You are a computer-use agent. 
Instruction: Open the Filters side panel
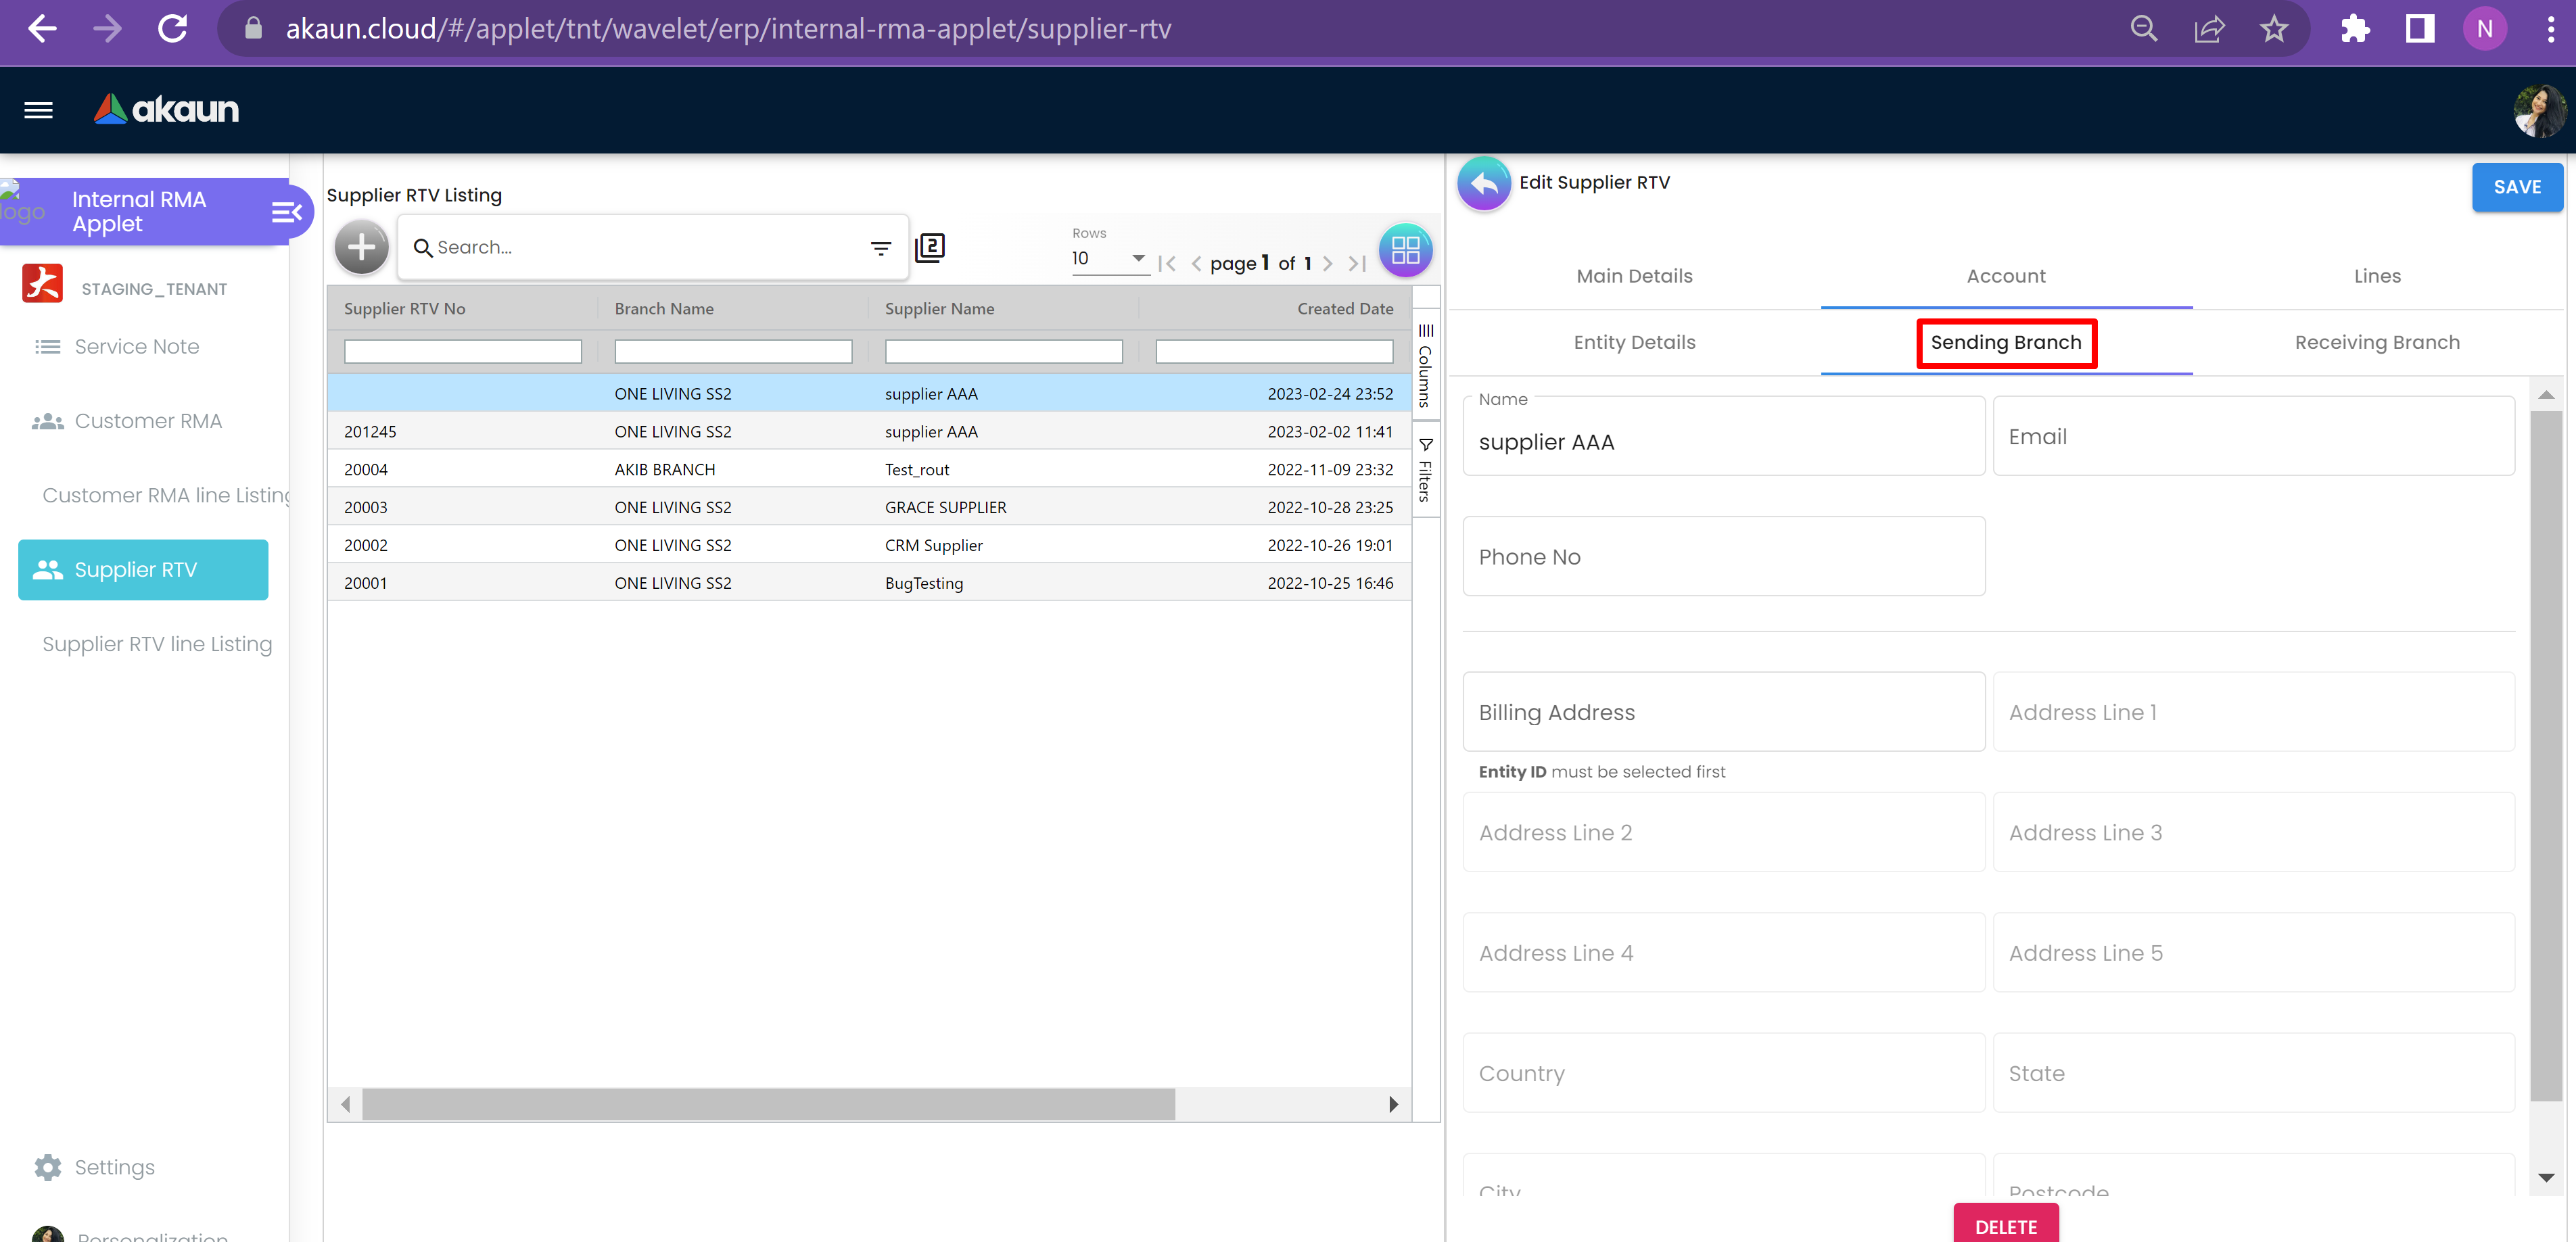pyautogui.click(x=1425, y=470)
